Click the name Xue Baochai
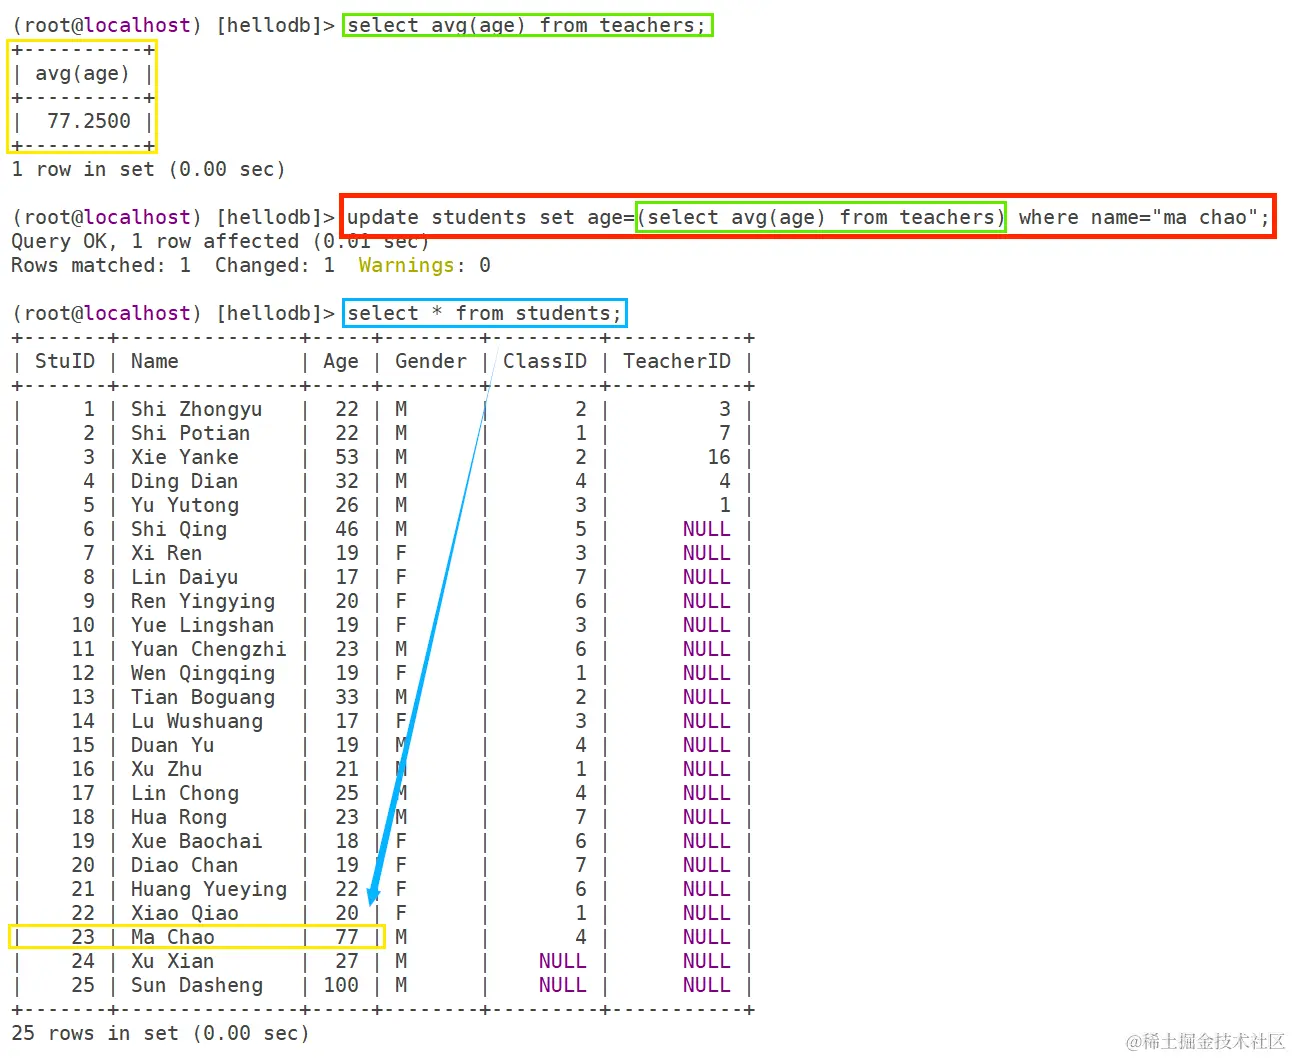 coord(196,841)
